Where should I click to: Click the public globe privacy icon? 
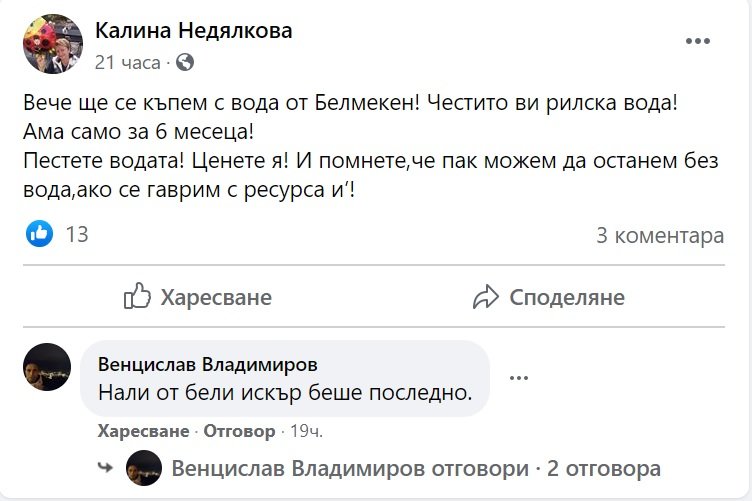183,62
